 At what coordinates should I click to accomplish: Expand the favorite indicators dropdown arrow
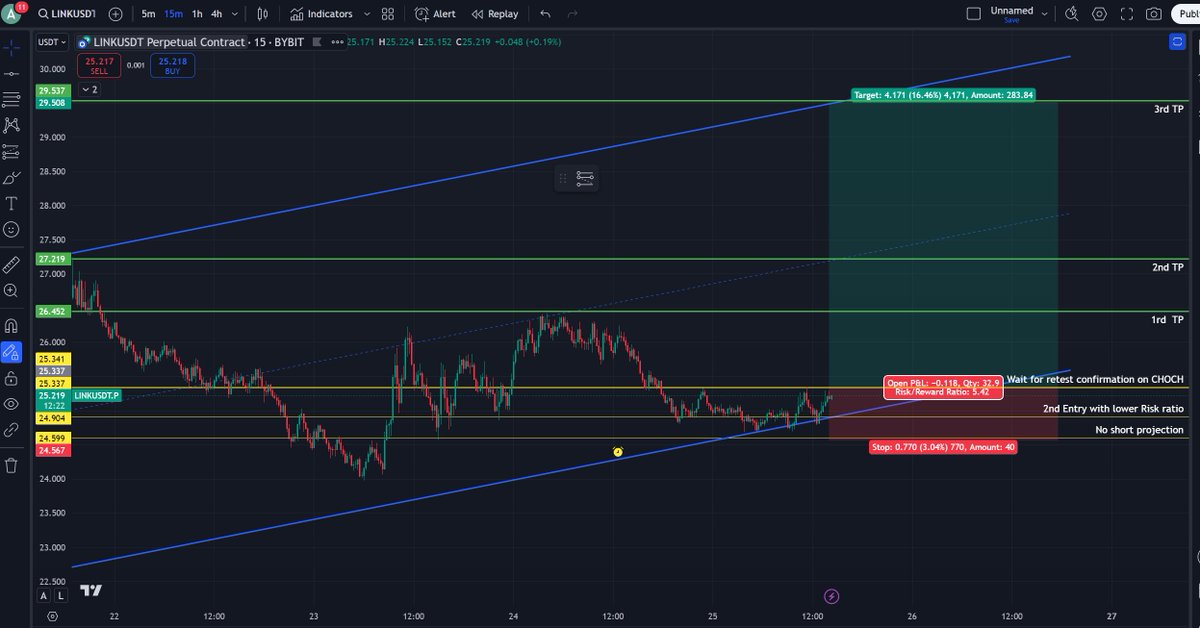tap(367, 14)
